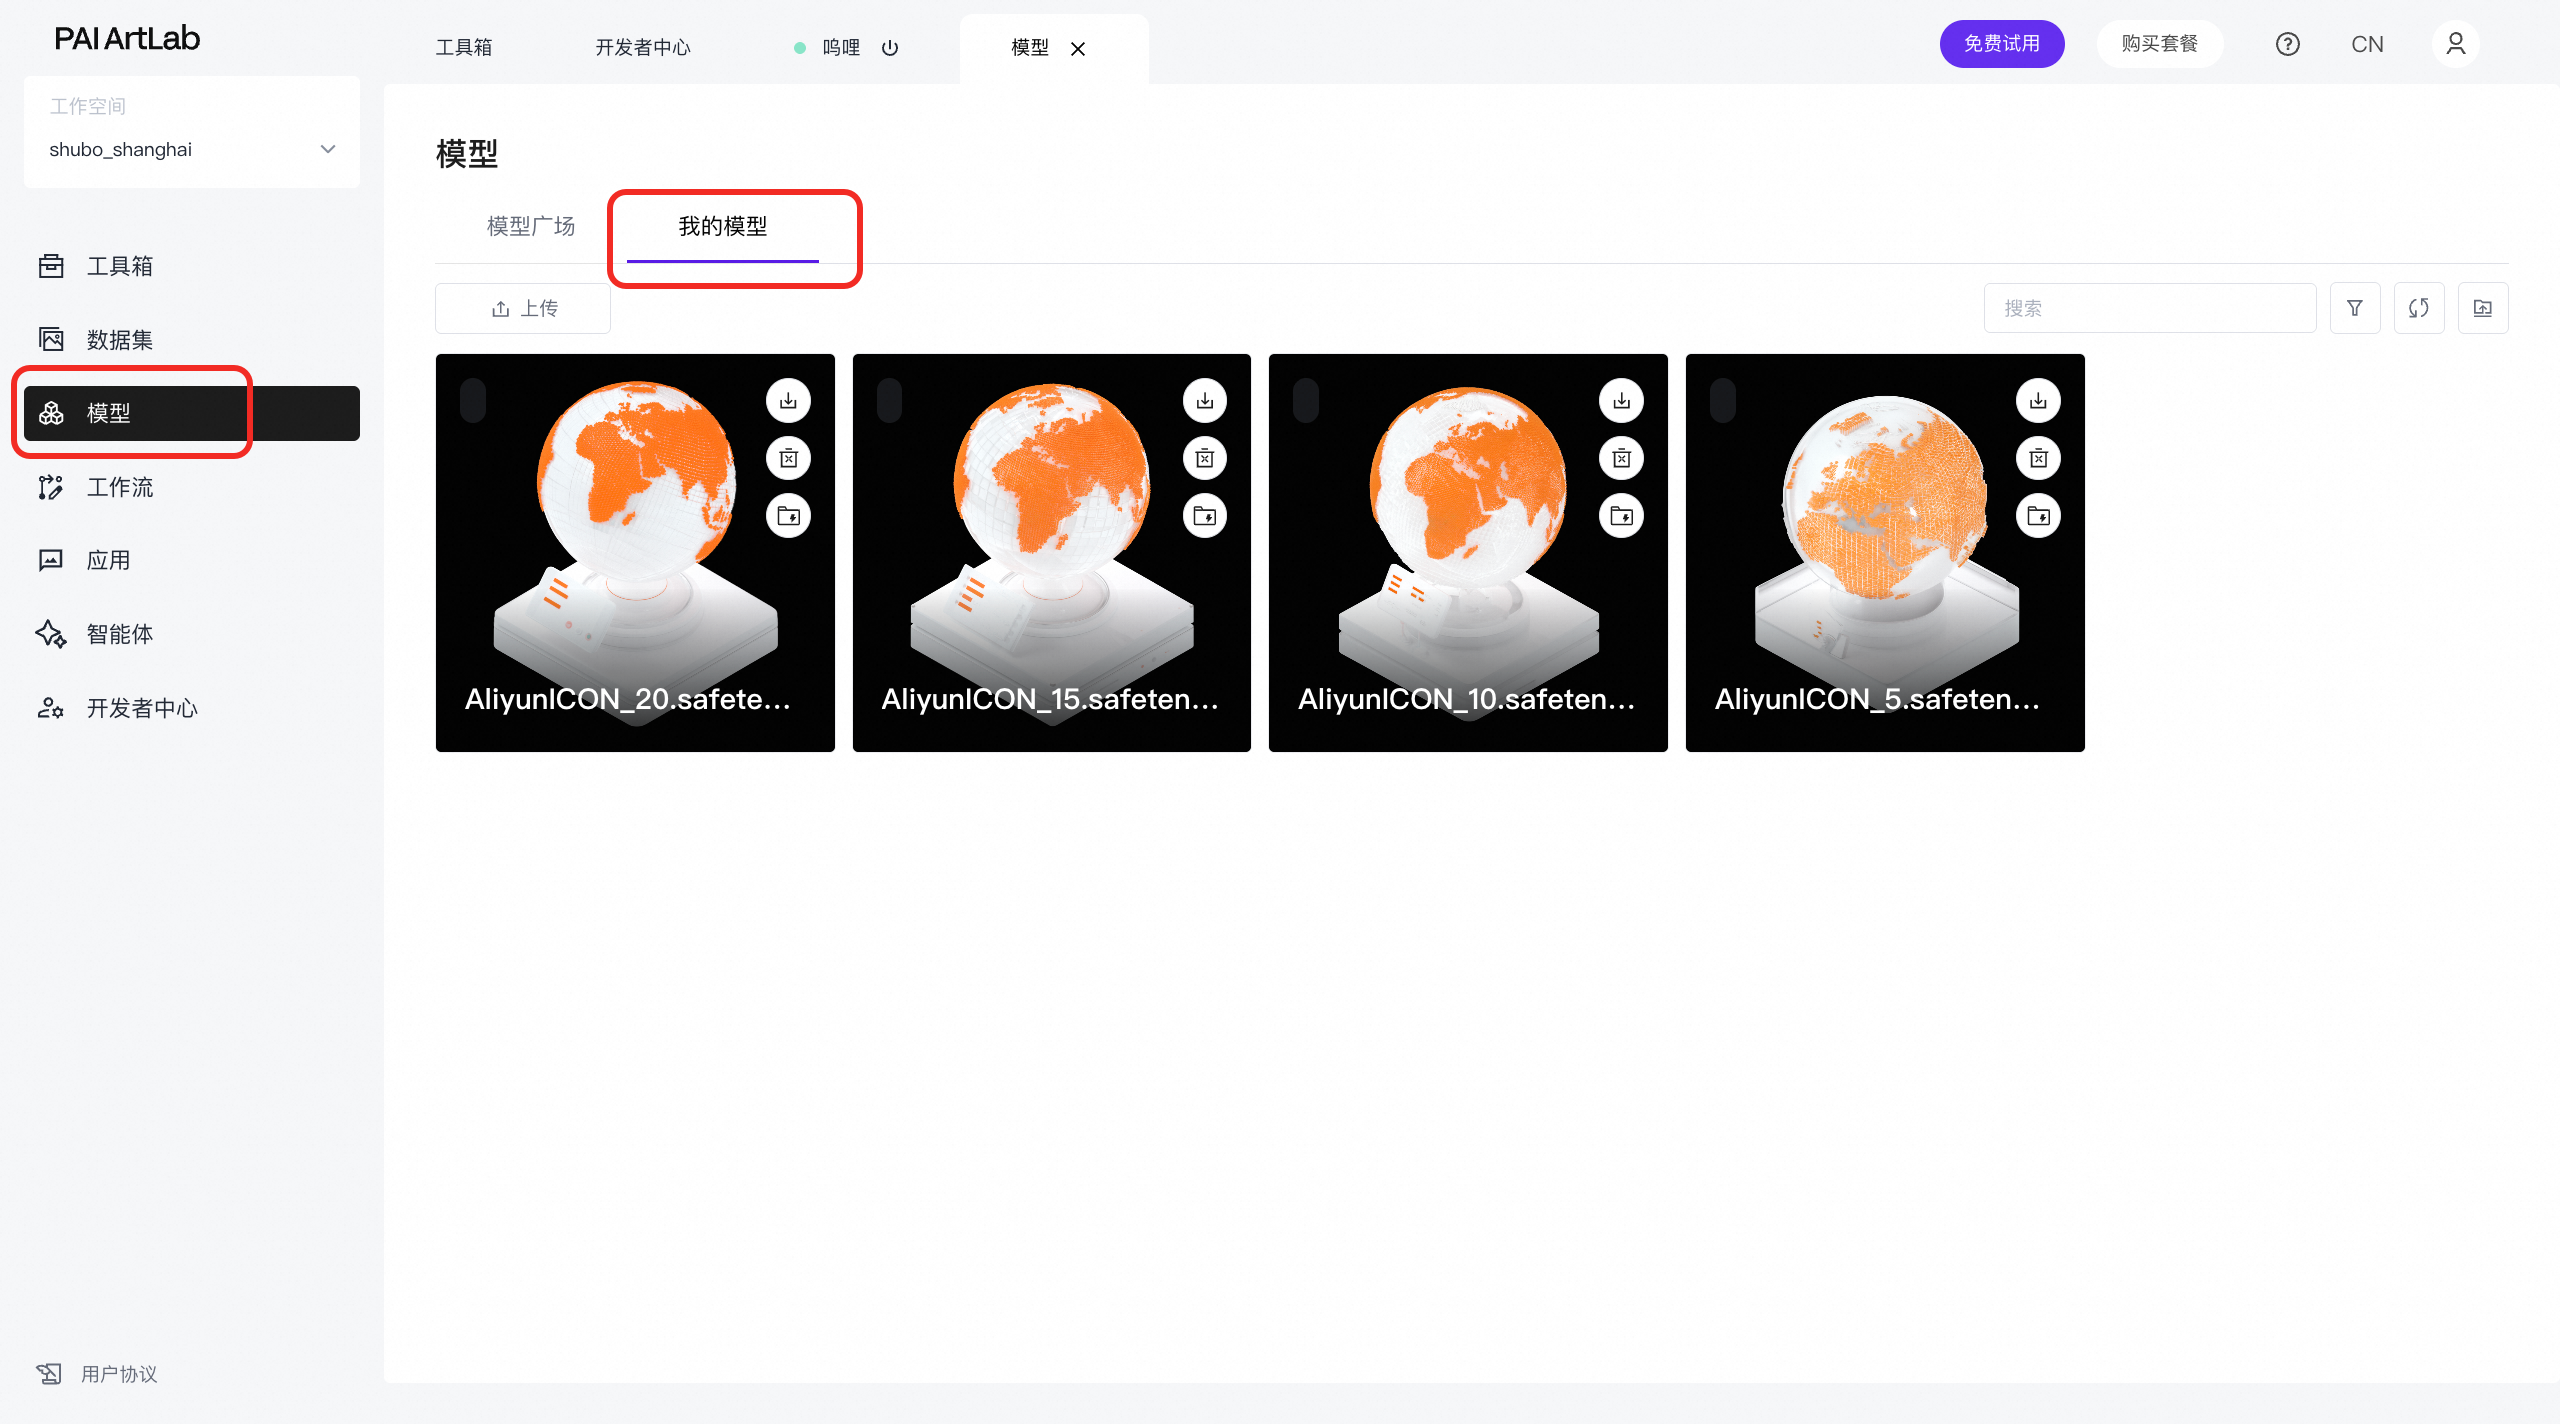The height and width of the screenshot is (1424, 2560).
Task: Click the power icon beside 呜哩 tab
Action: click(890, 48)
